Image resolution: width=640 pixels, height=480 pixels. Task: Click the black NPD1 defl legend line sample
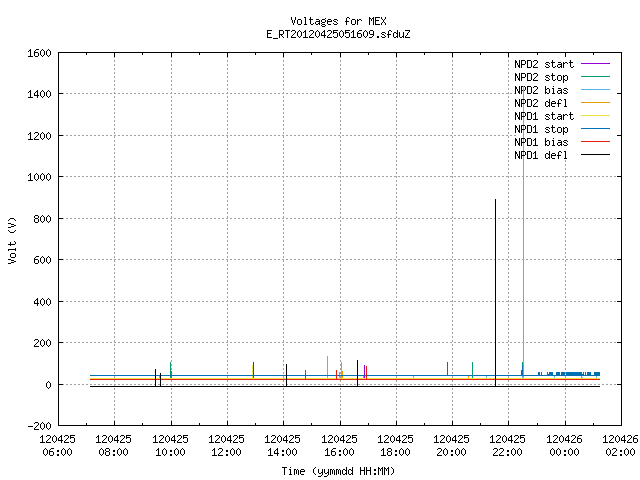tap(595, 155)
